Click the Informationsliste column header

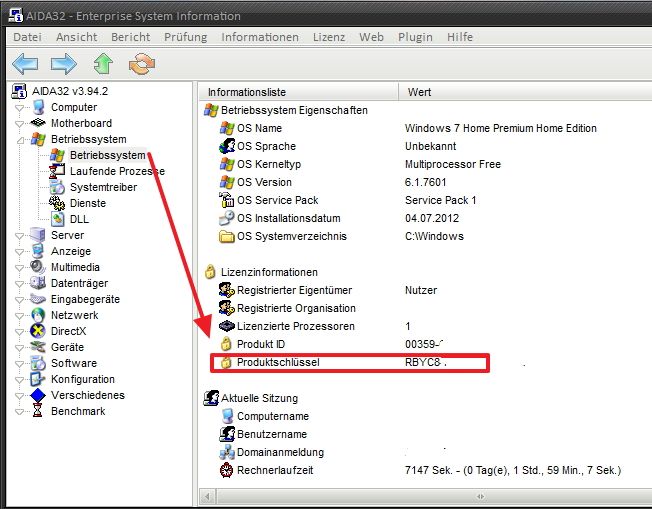246,92
